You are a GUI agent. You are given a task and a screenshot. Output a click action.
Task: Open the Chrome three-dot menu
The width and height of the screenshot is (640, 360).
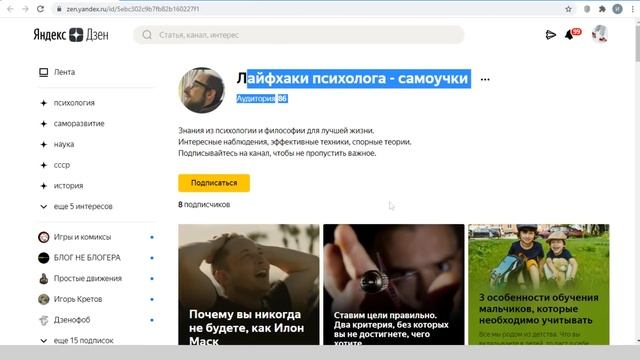[x=633, y=9]
